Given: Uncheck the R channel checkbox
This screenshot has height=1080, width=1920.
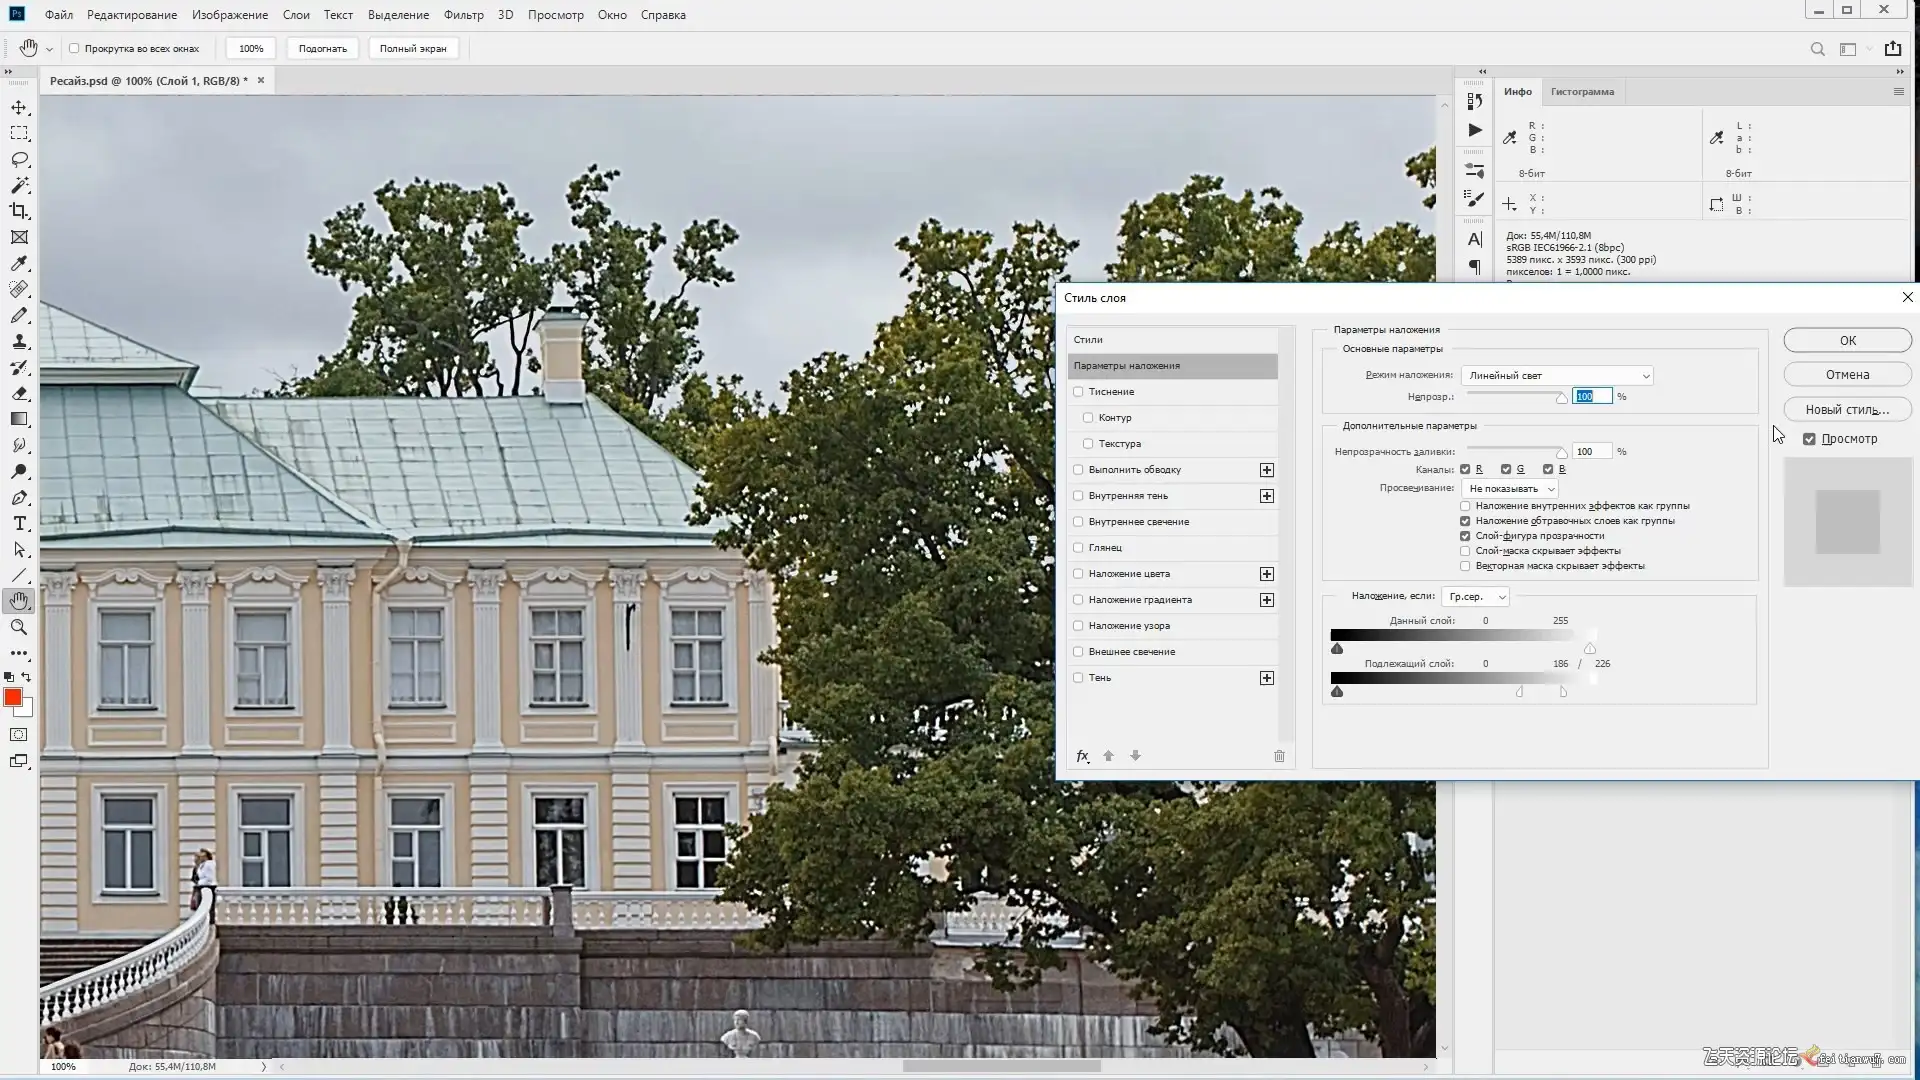Looking at the screenshot, I should (1465, 469).
